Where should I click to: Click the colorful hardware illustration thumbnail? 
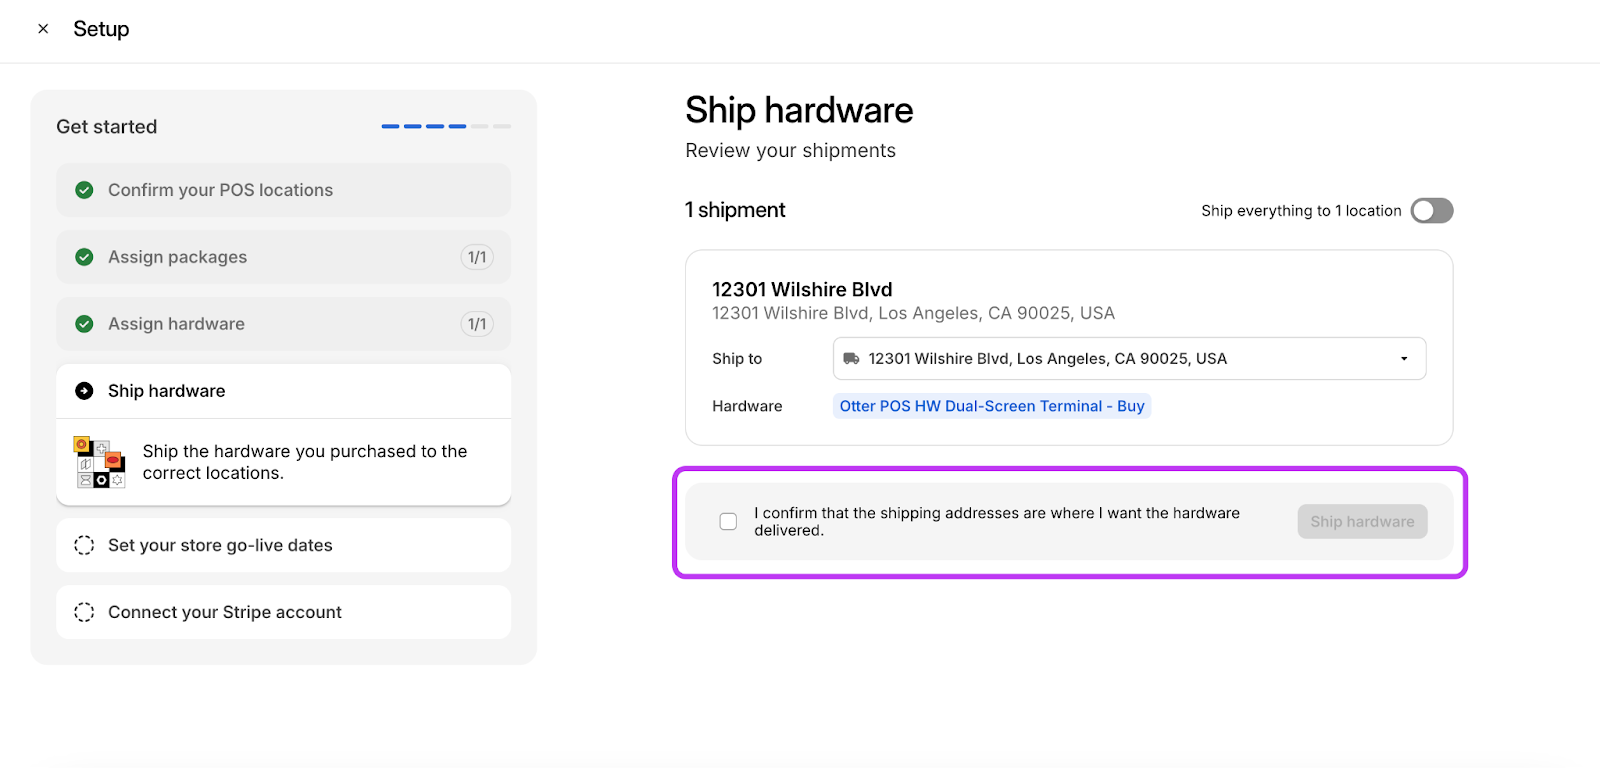(99, 462)
